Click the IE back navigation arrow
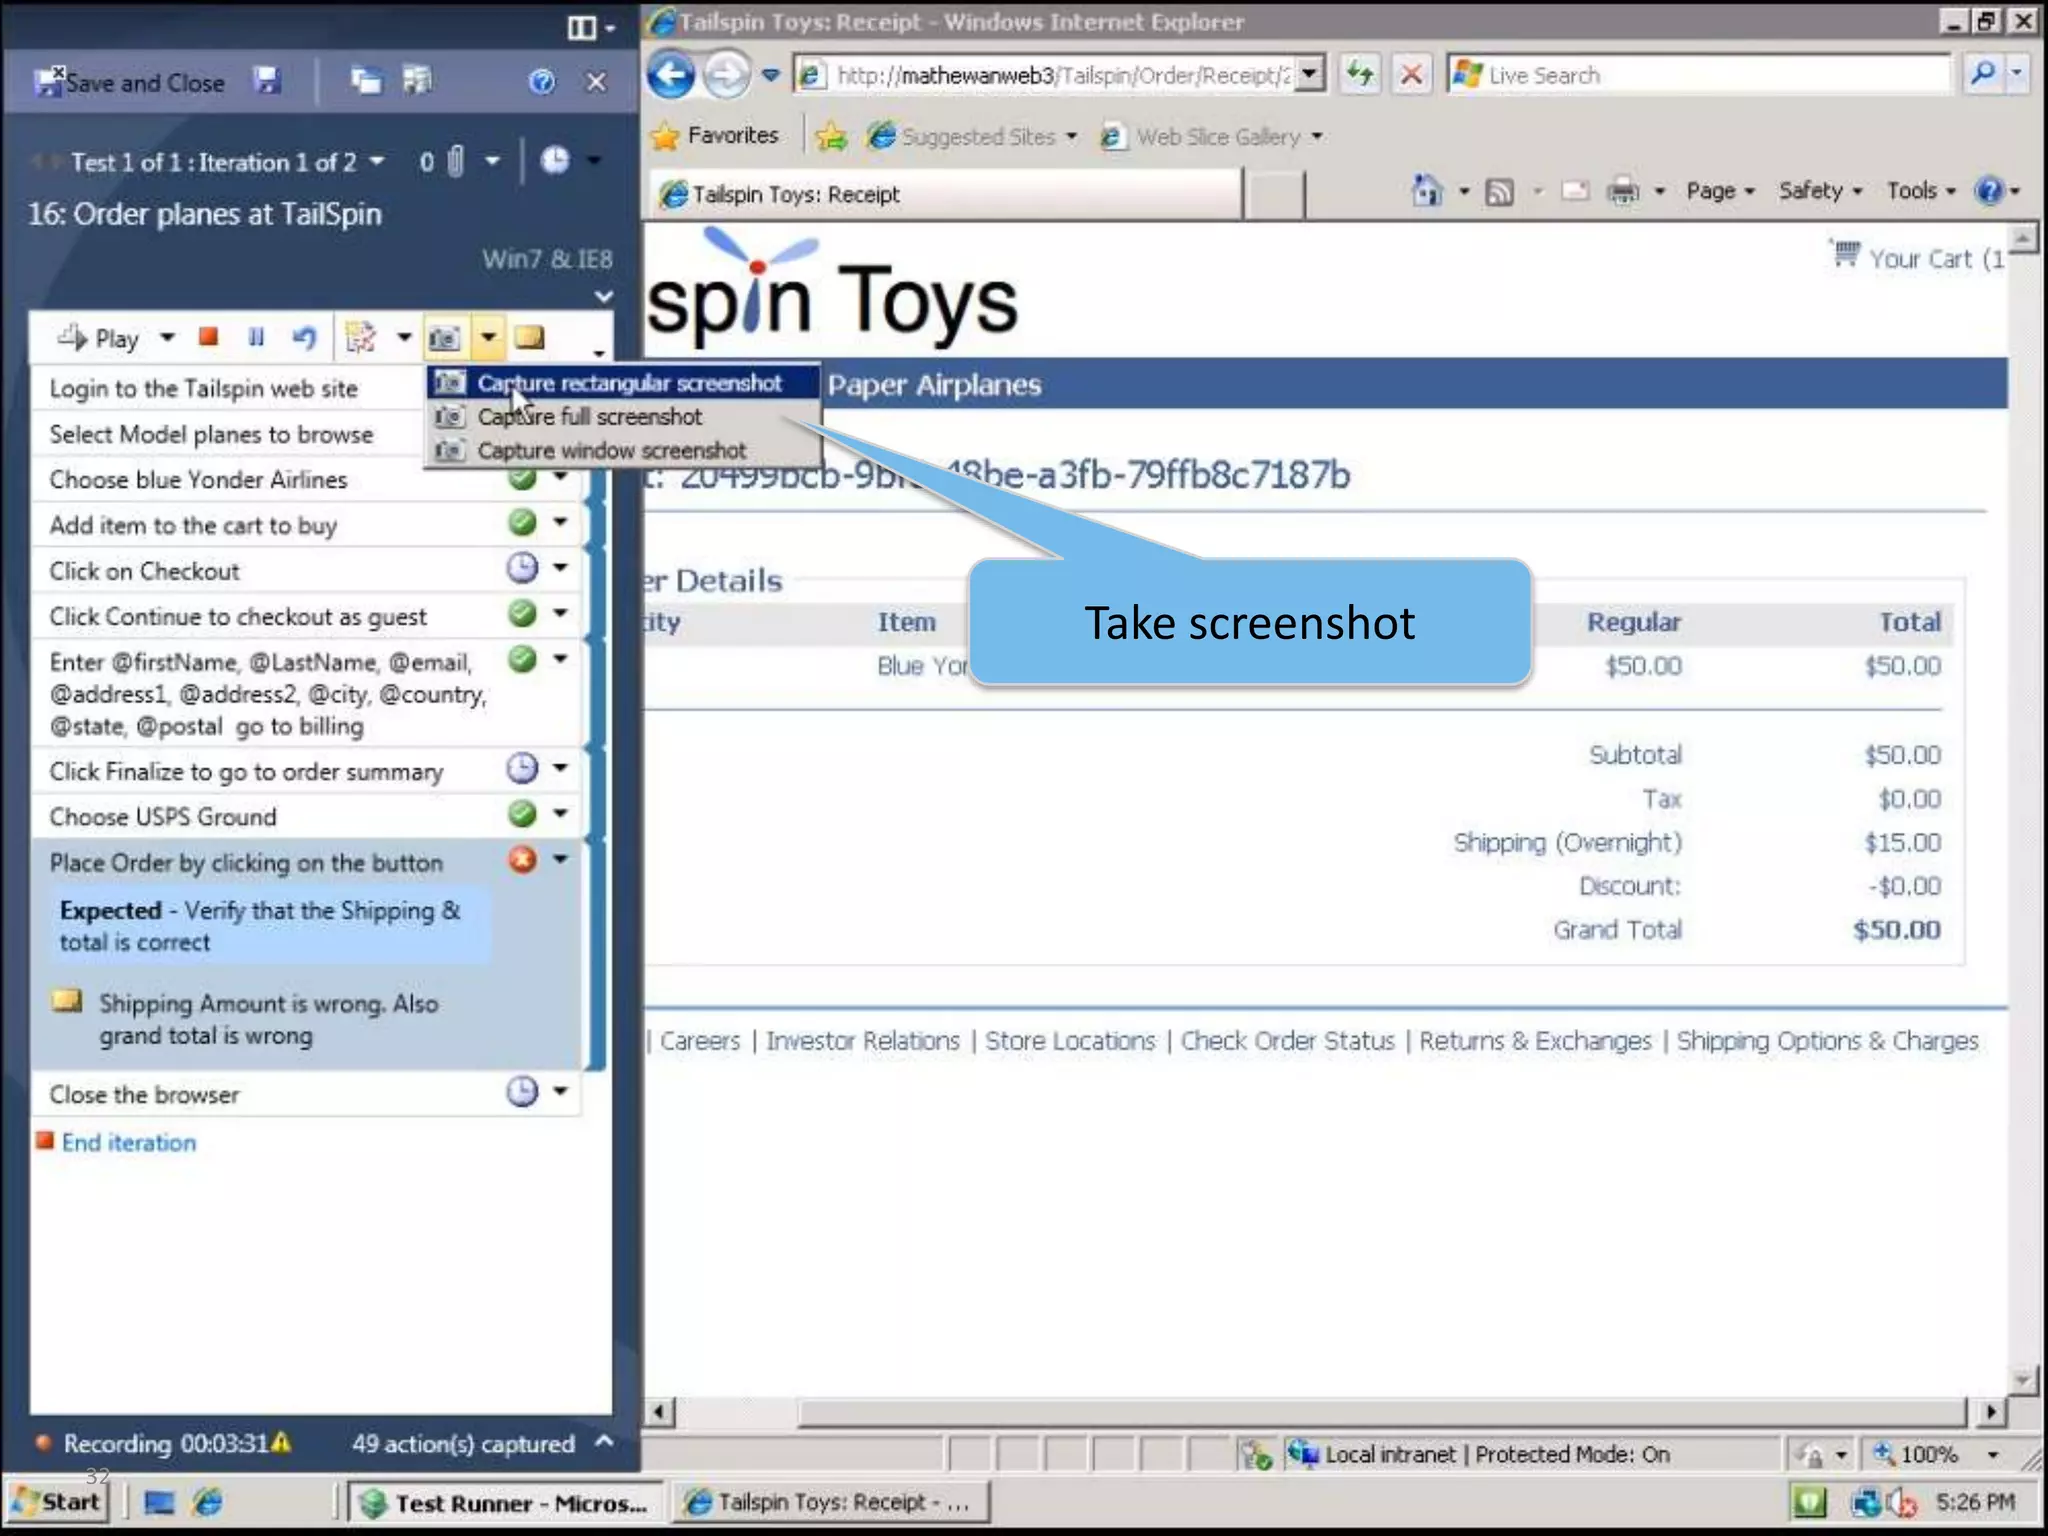Screen dimensions: 2048x1536 pyautogui.click(x=671, y=75)
